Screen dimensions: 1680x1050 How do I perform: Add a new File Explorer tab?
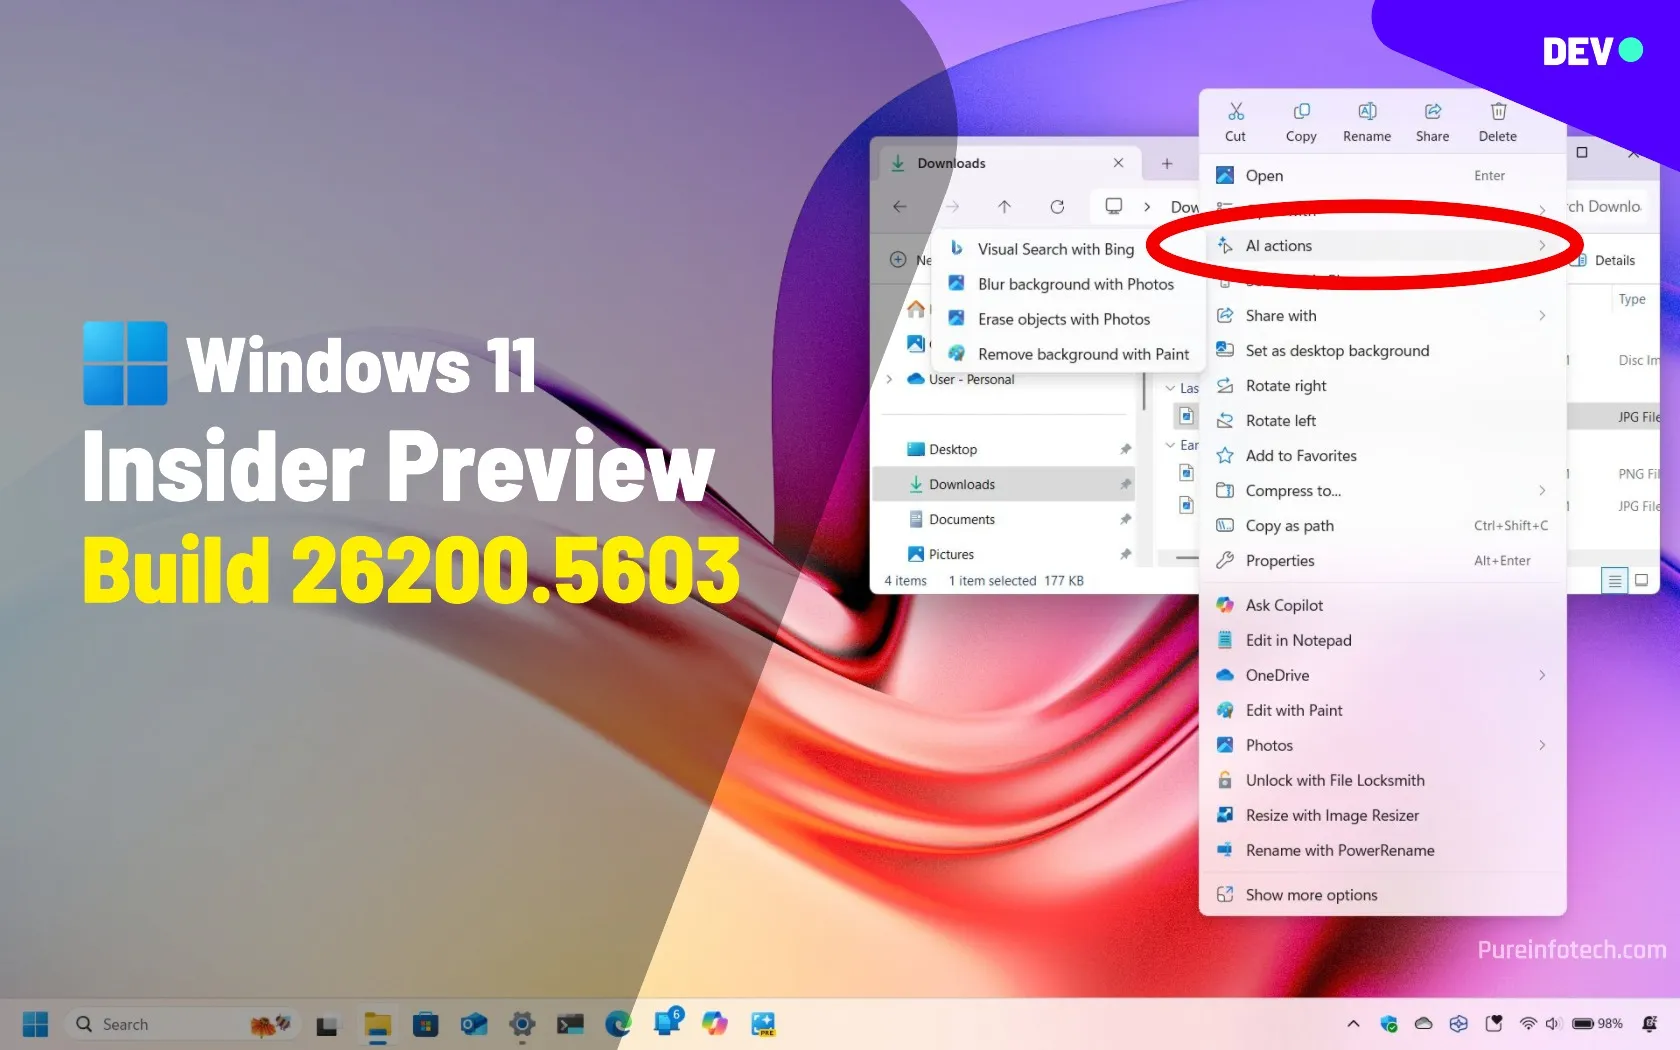point(1167,164)
